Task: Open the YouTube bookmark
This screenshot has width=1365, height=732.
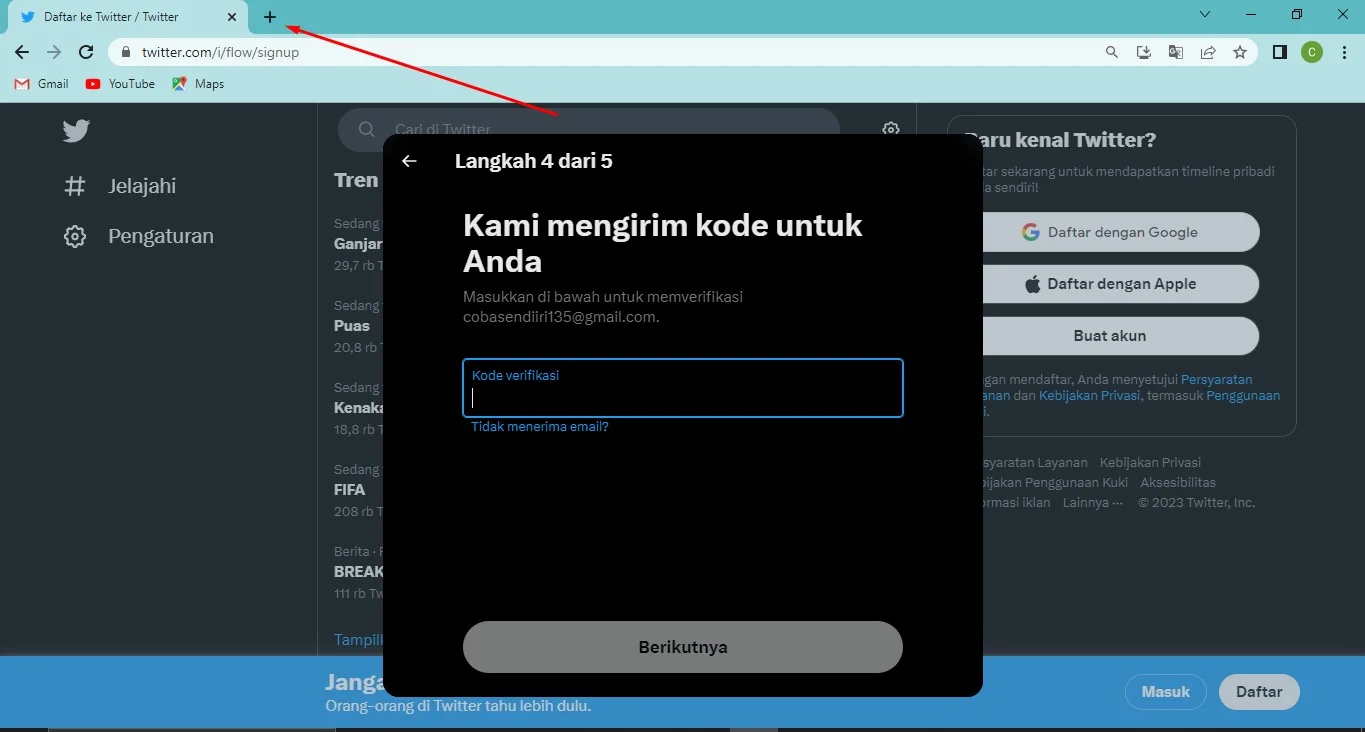Action: [x=120, y=84]
